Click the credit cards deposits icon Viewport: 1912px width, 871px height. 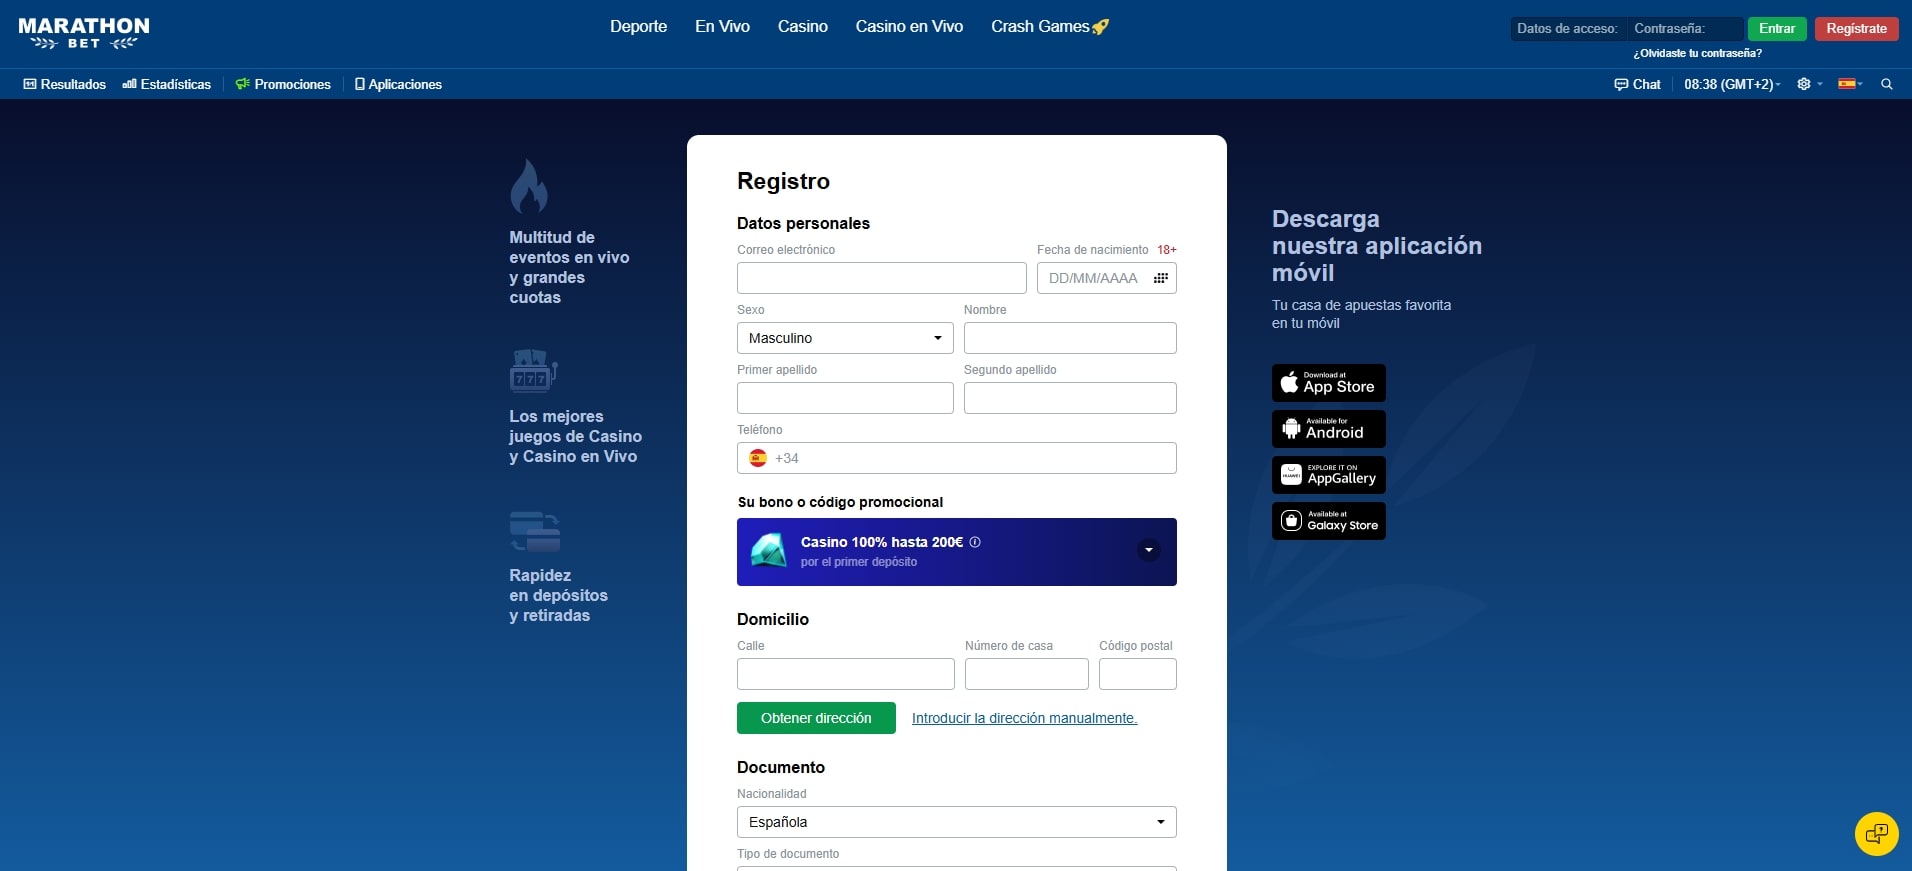click(535, 532)
